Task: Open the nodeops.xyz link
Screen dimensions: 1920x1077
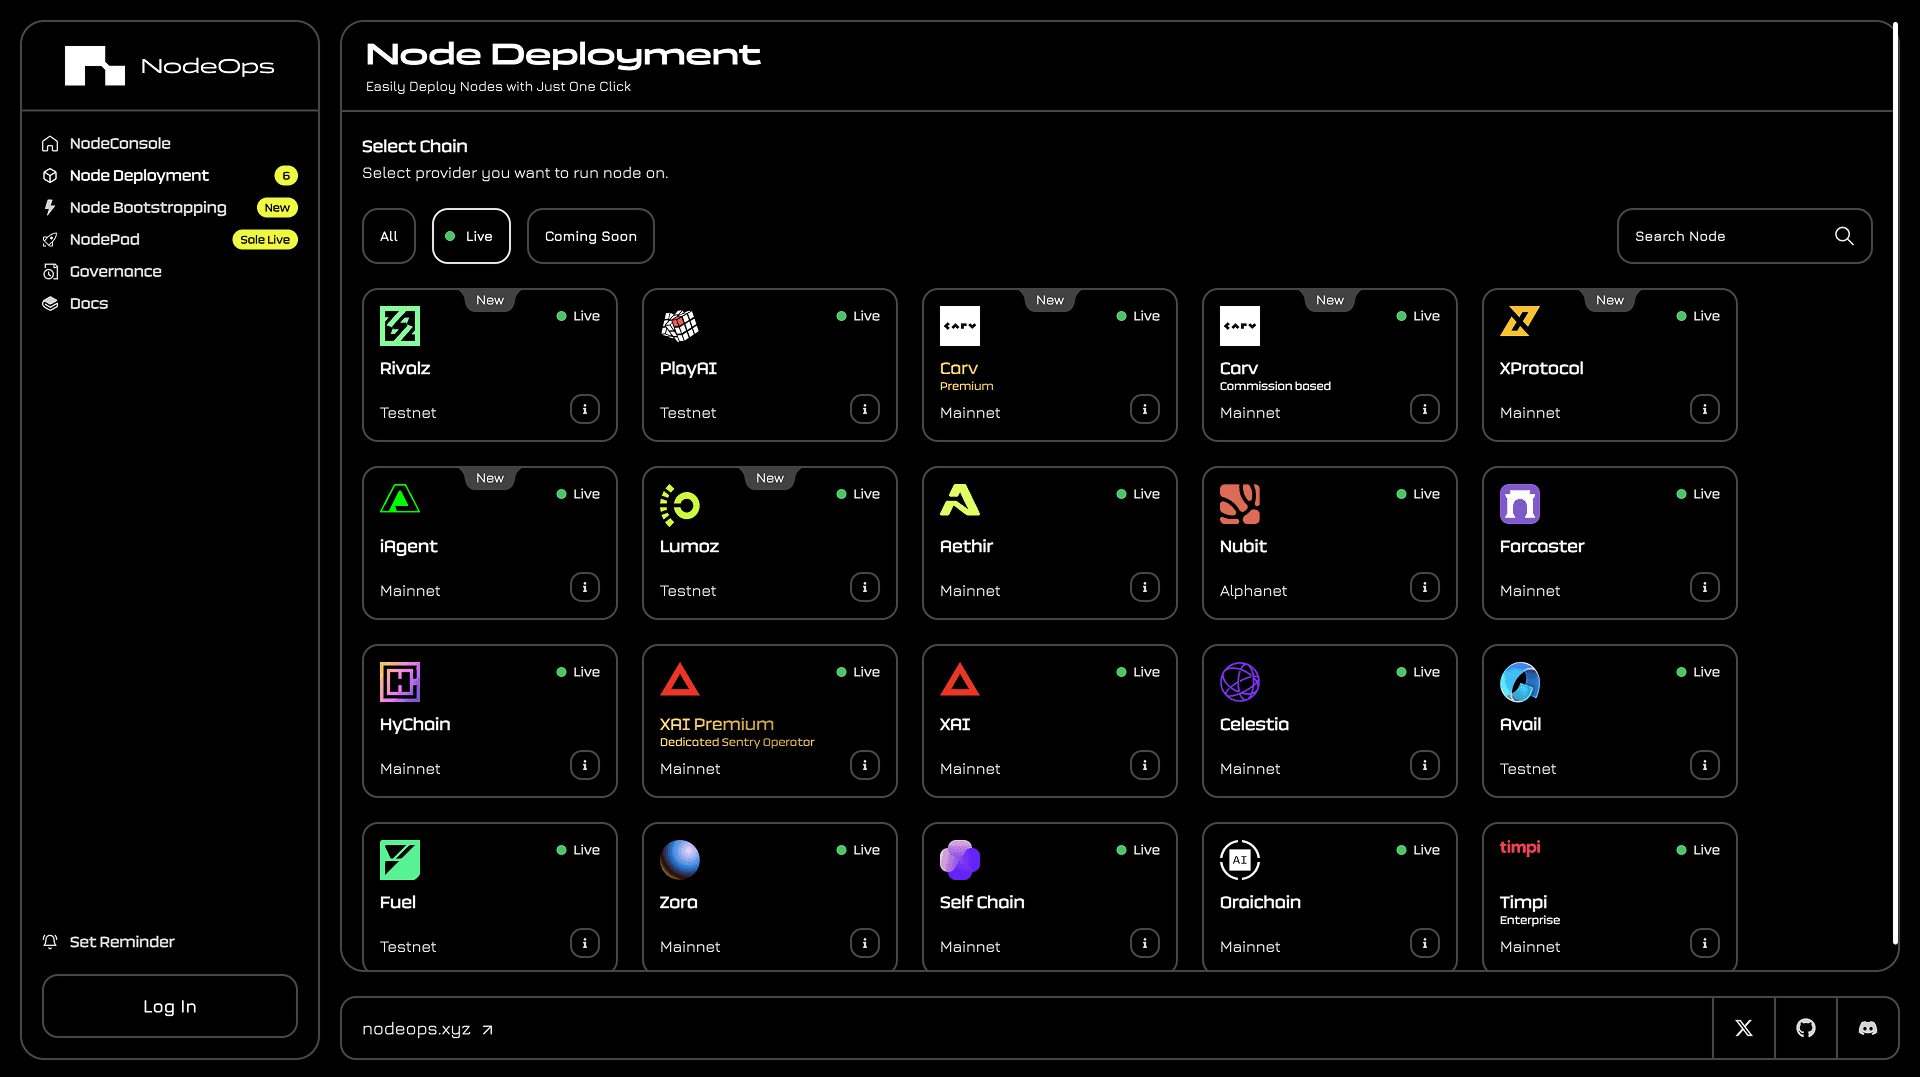Action: pos(428,1029)
